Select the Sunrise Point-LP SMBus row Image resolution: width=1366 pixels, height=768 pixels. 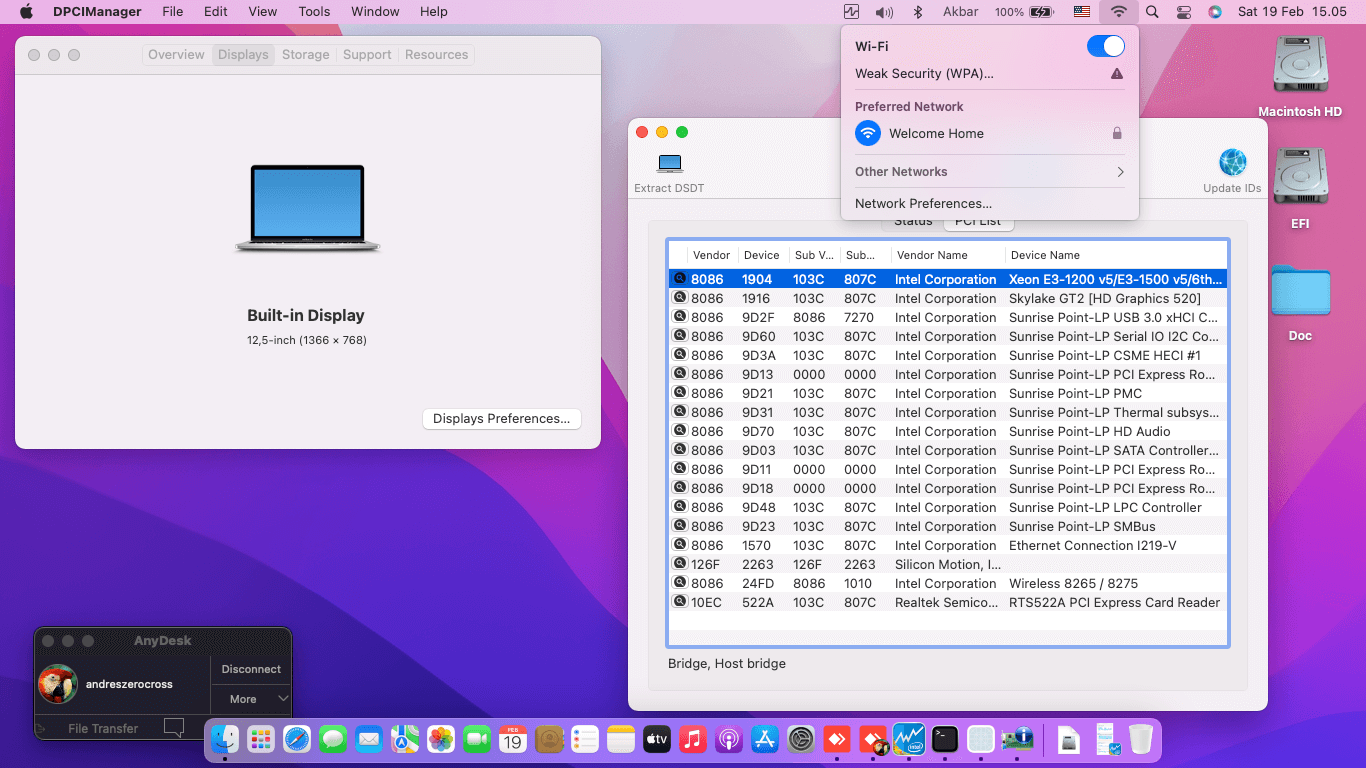pyautogui.click(x=948, y=526)
